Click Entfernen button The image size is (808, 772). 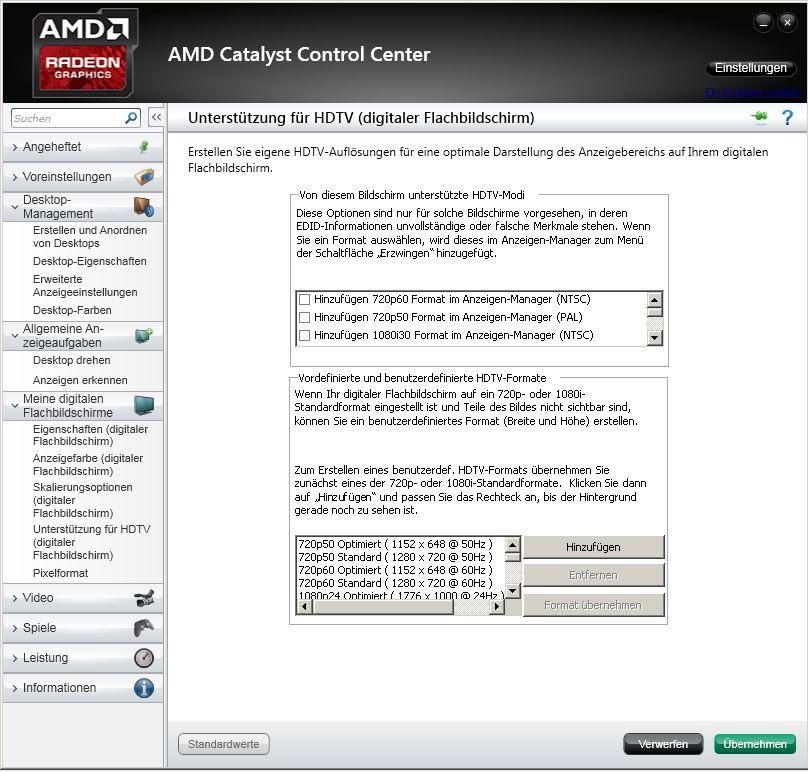(593, 575)
